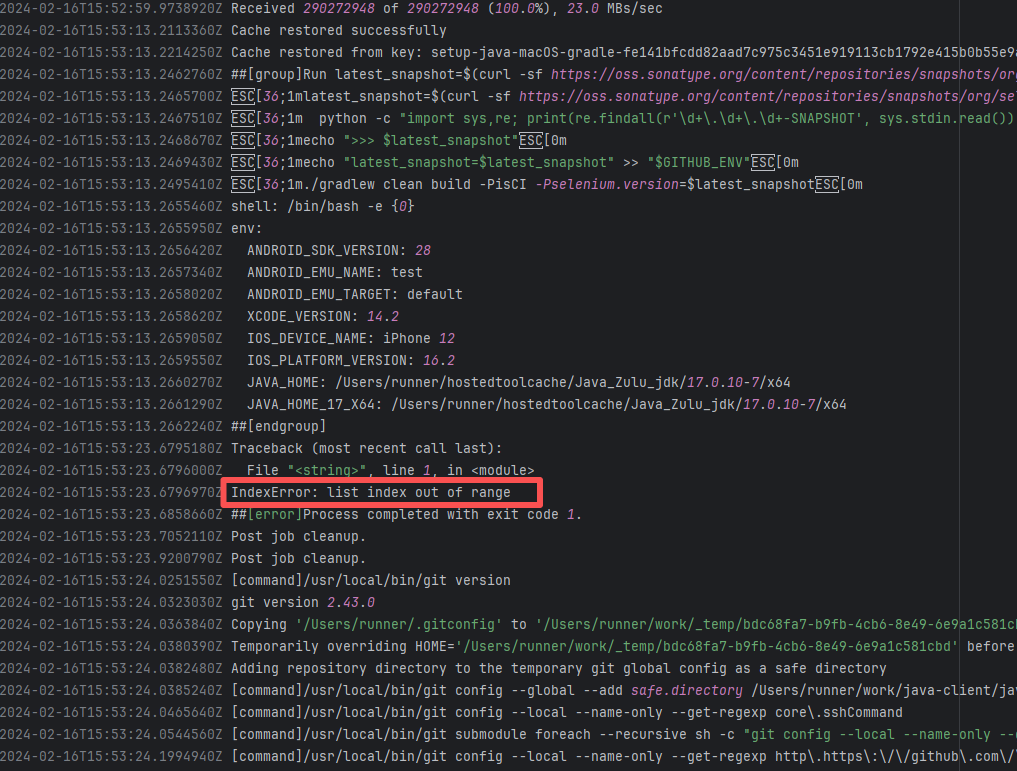Click the ANDROID_EMU_TARGET: default line
Screen dimensions: 1017x771
355,294
